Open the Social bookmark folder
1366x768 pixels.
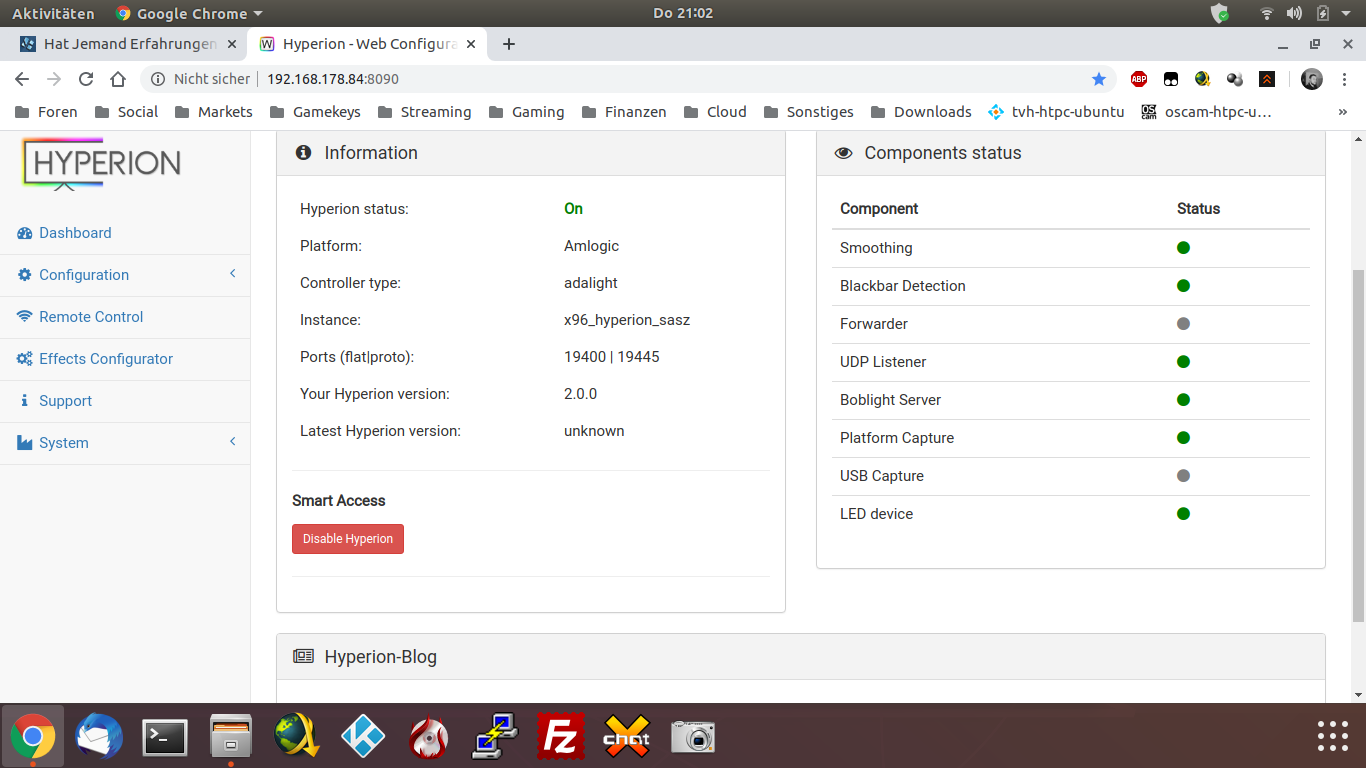(x=126, y=112)
